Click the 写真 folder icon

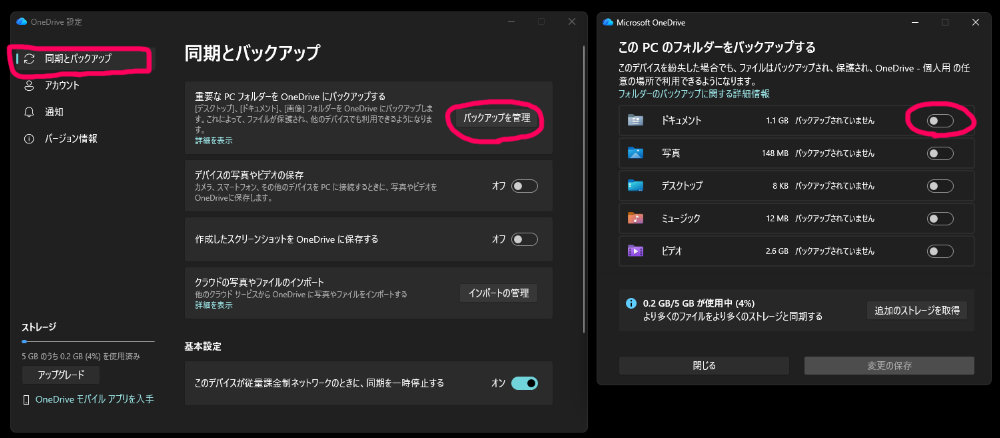click(x=636, y=153)
